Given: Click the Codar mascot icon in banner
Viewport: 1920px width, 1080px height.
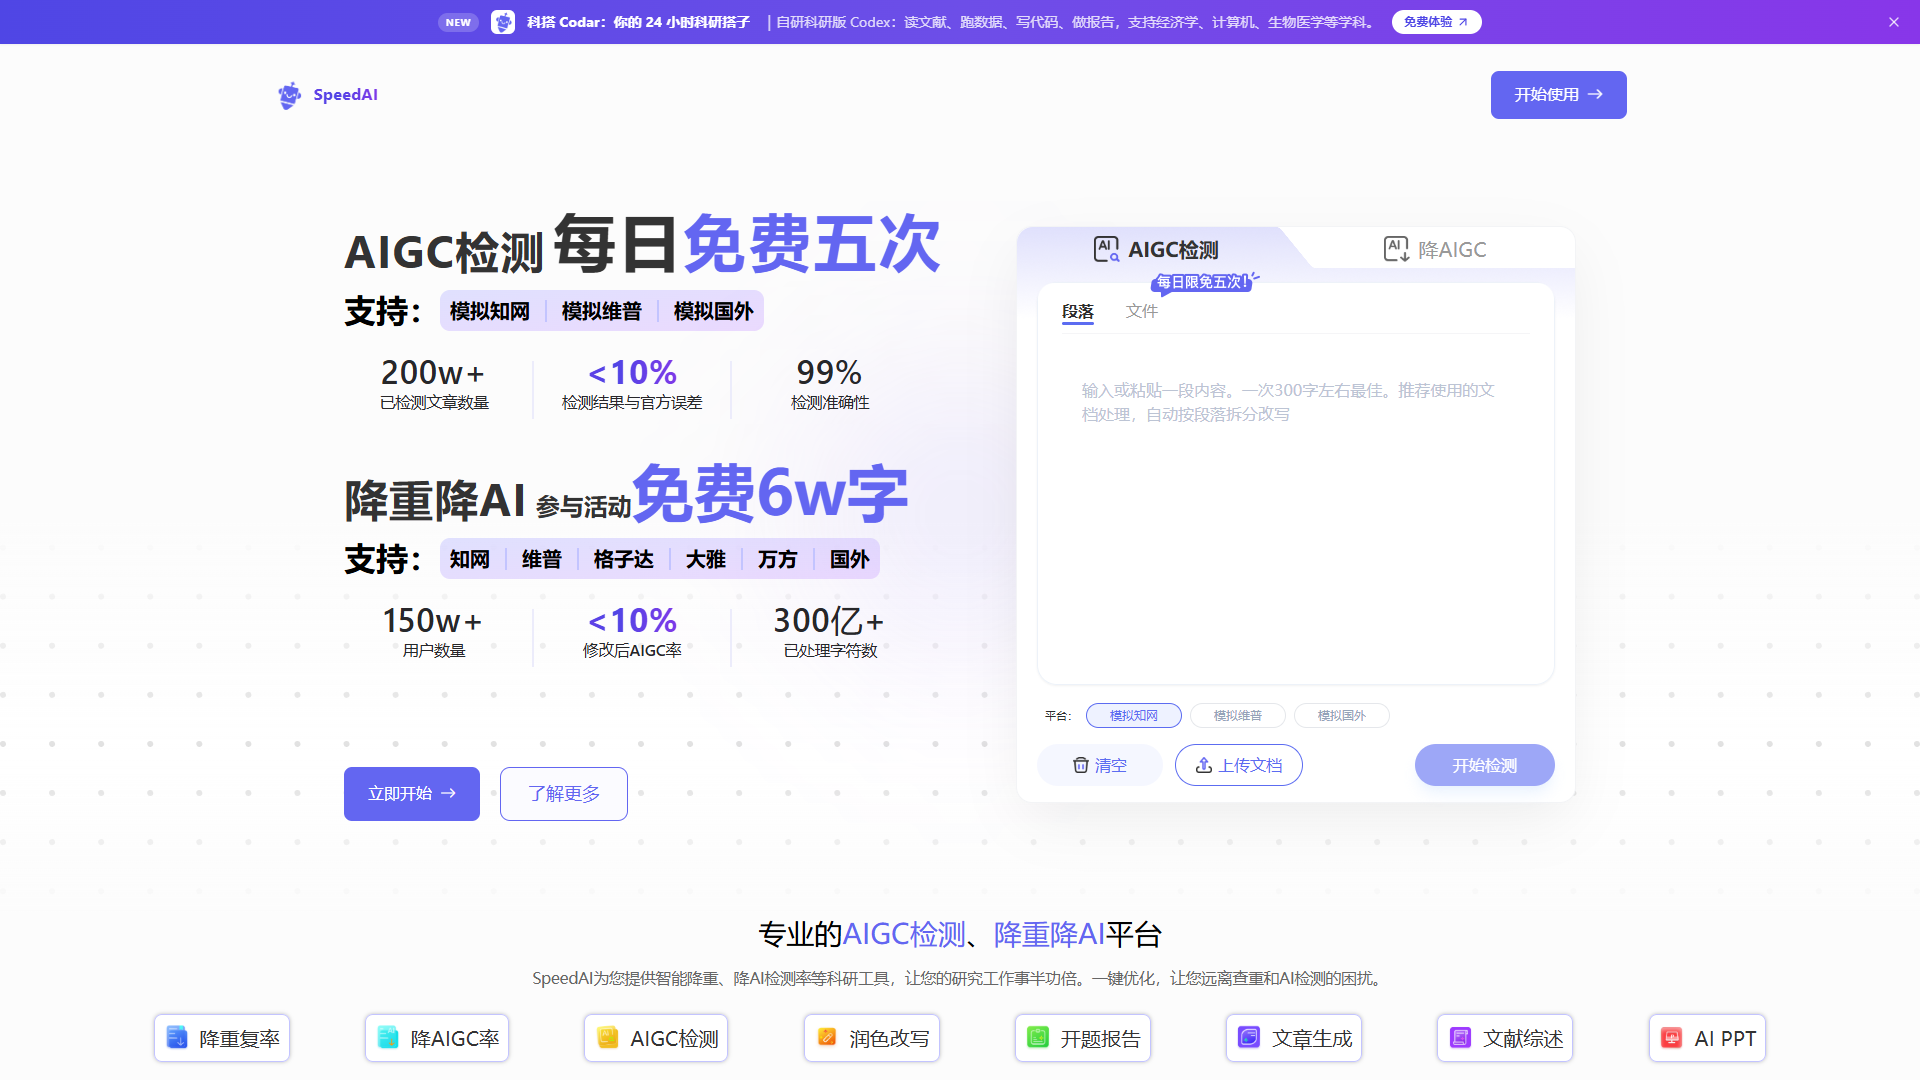Looking at the screenshot, I should coord(503,22).
